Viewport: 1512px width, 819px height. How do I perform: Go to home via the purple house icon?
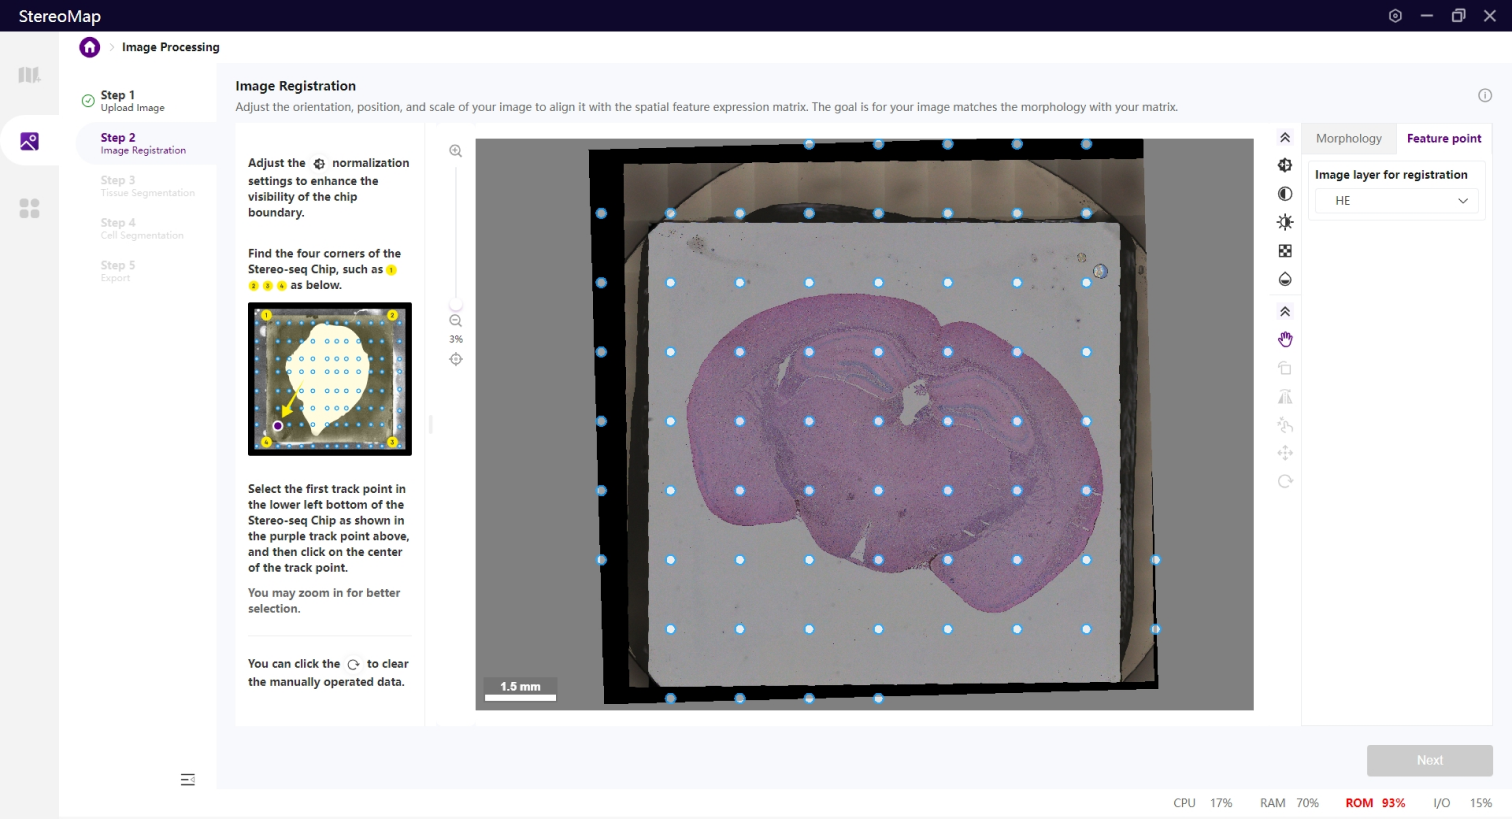click(90, 47)
